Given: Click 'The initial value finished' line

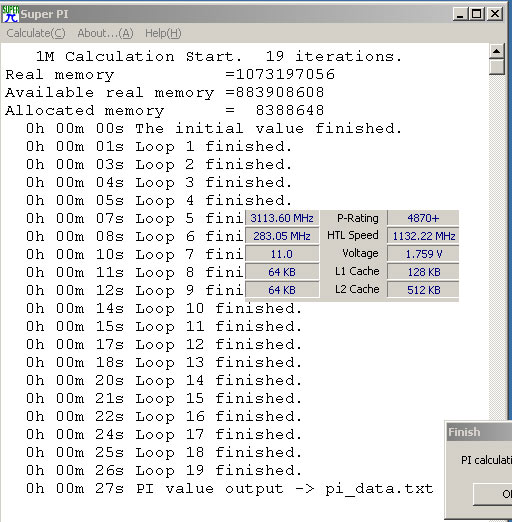Looking at the screenshot, I should pyautogui.click(x=214, y=129).
